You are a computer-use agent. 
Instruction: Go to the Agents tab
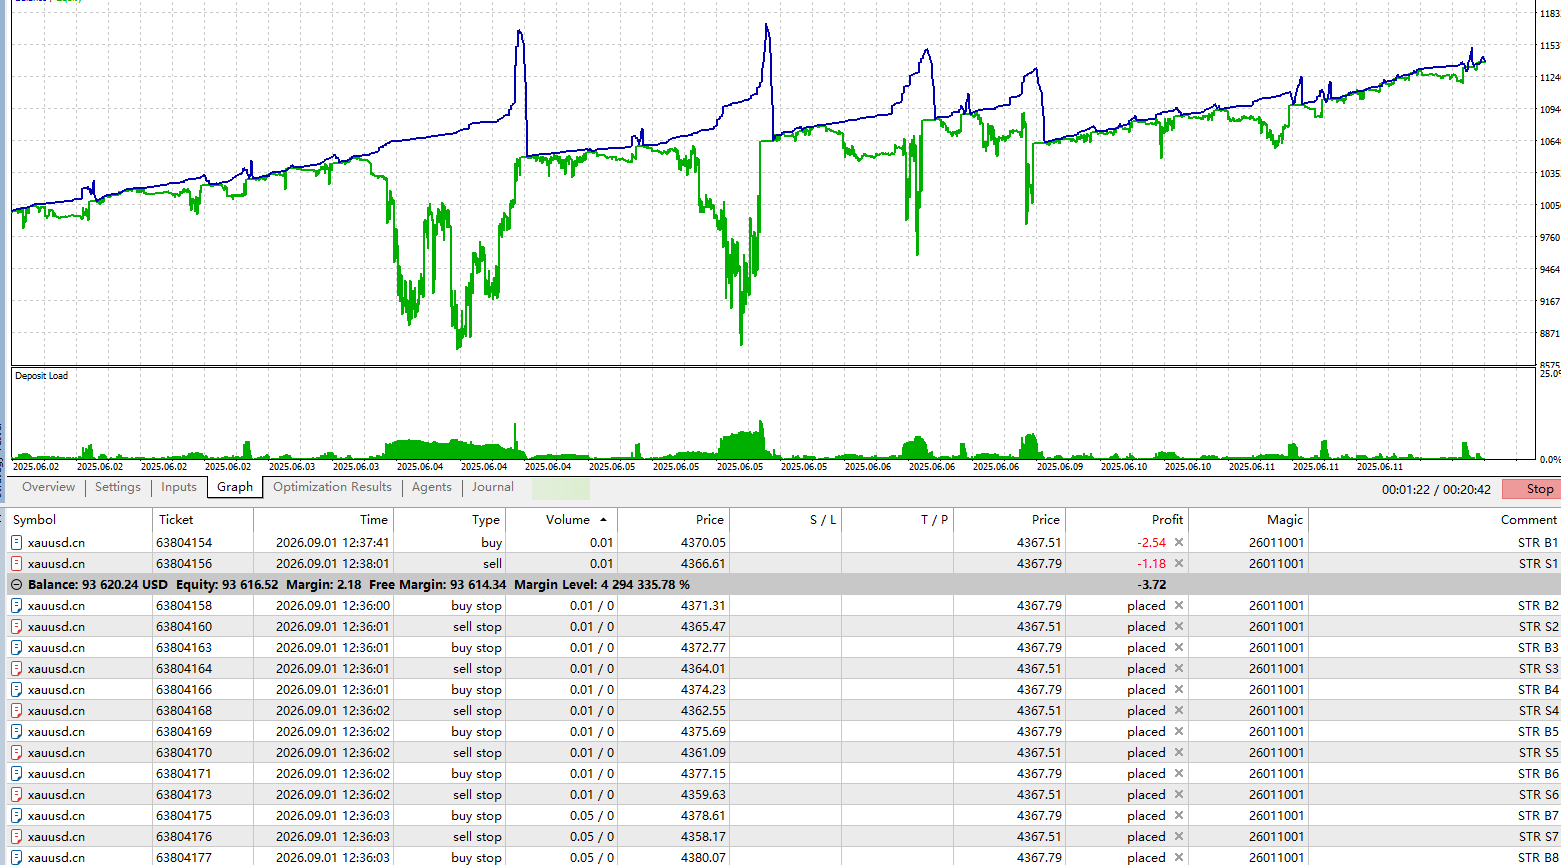[432, 487]
